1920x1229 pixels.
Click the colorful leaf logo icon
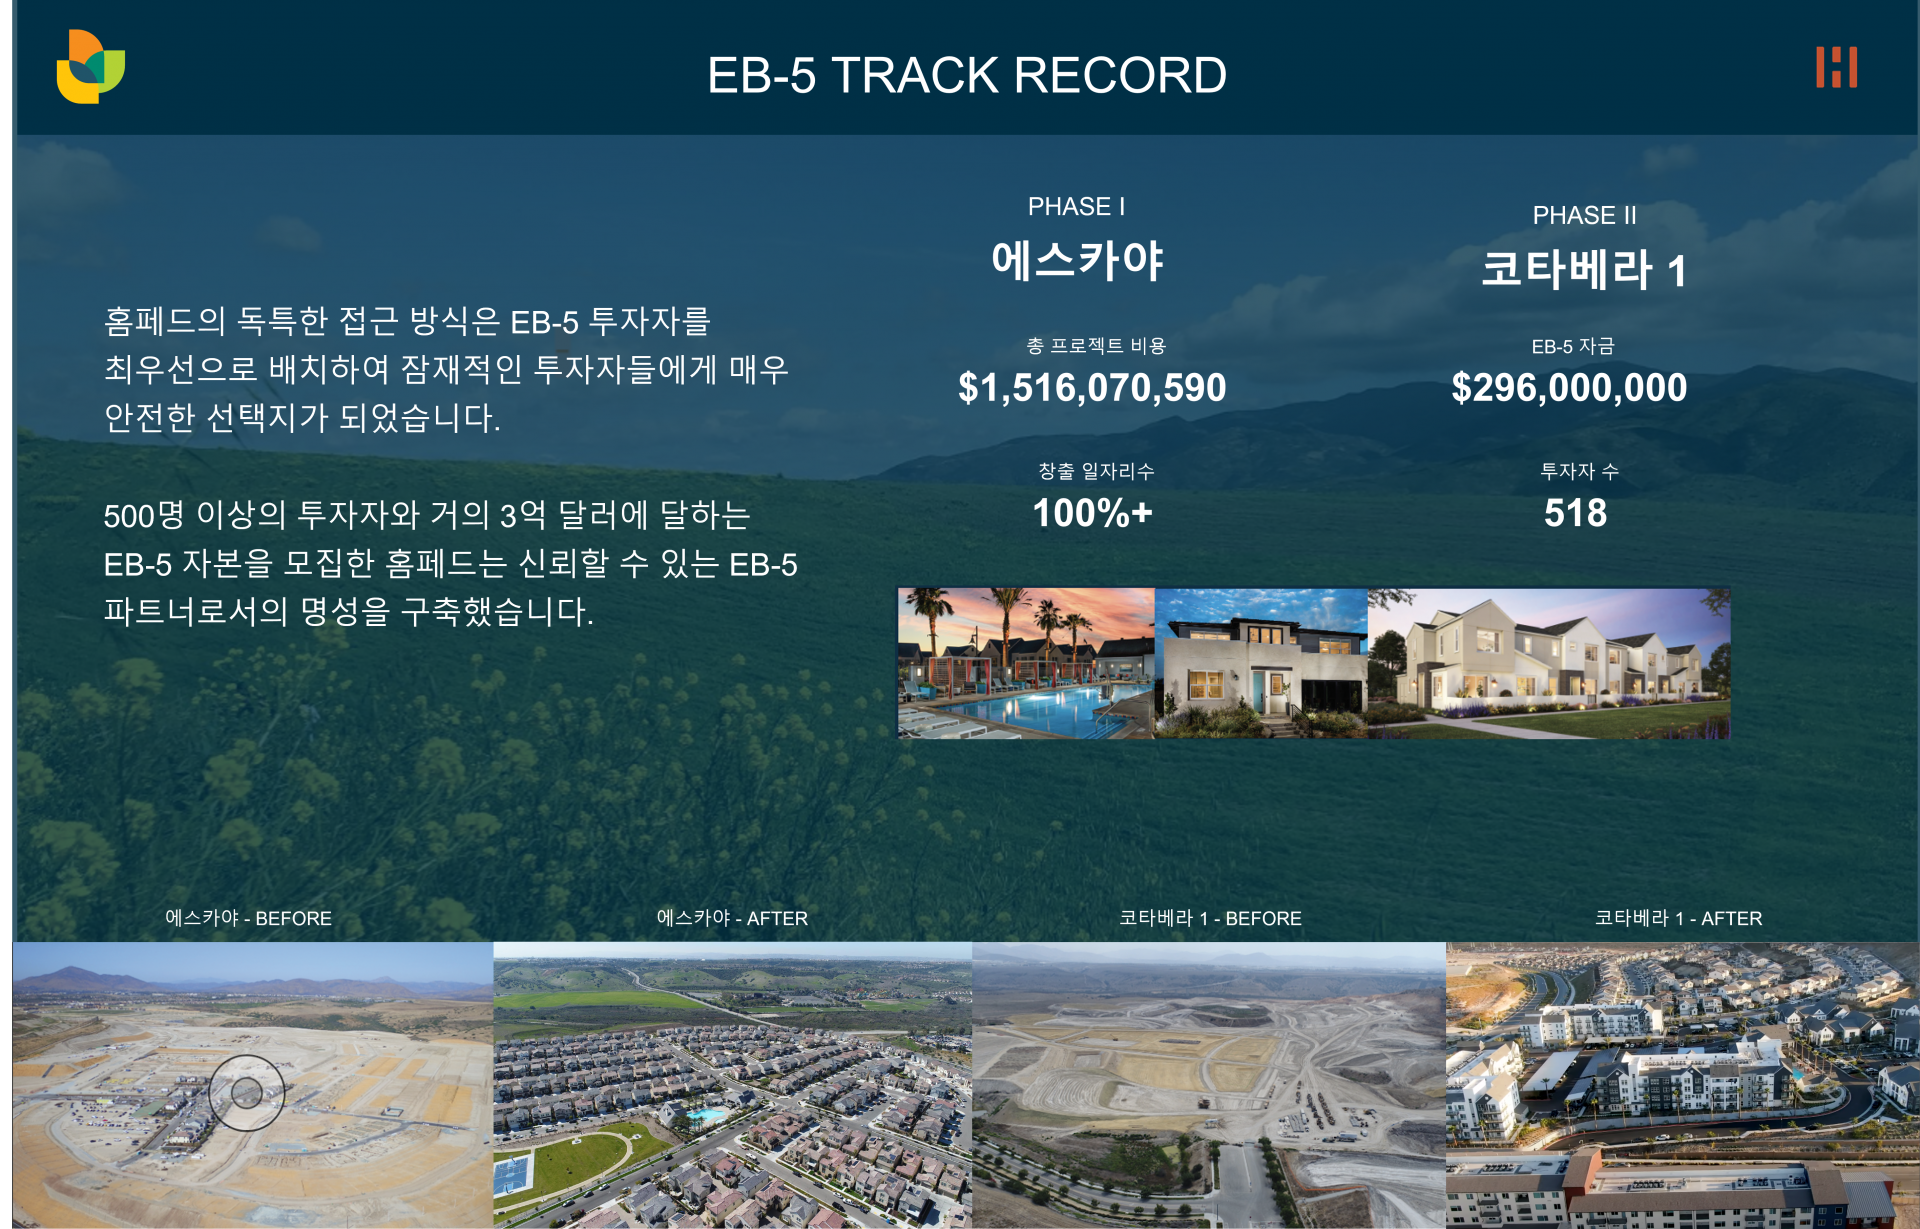pos(91,67)
